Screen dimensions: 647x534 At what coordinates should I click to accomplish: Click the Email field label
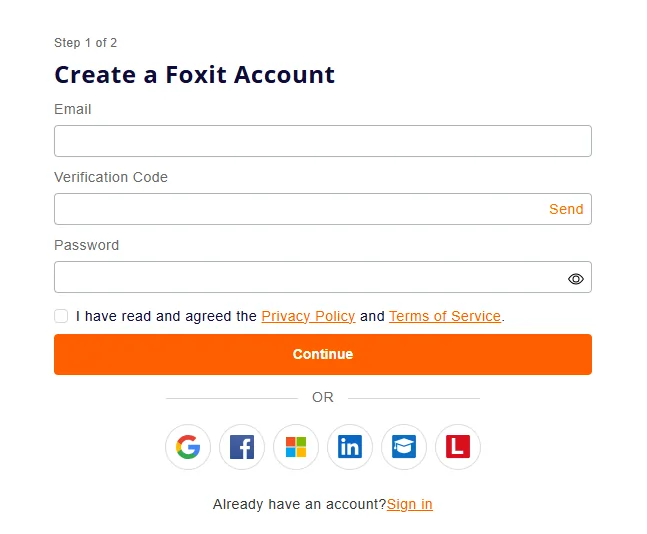73,109
